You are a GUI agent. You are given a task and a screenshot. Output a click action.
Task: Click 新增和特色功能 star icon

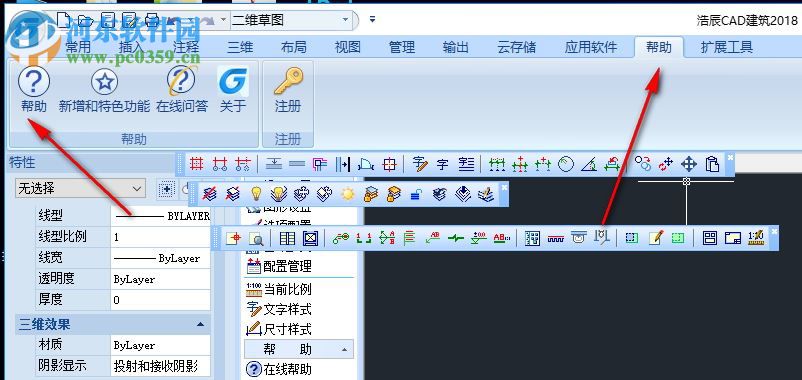[x=104, y=82]
